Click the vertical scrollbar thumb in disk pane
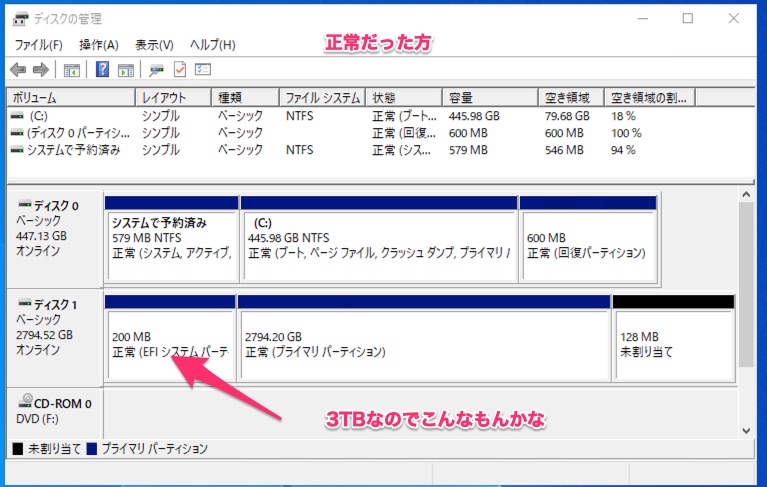 tap(746, 285)
